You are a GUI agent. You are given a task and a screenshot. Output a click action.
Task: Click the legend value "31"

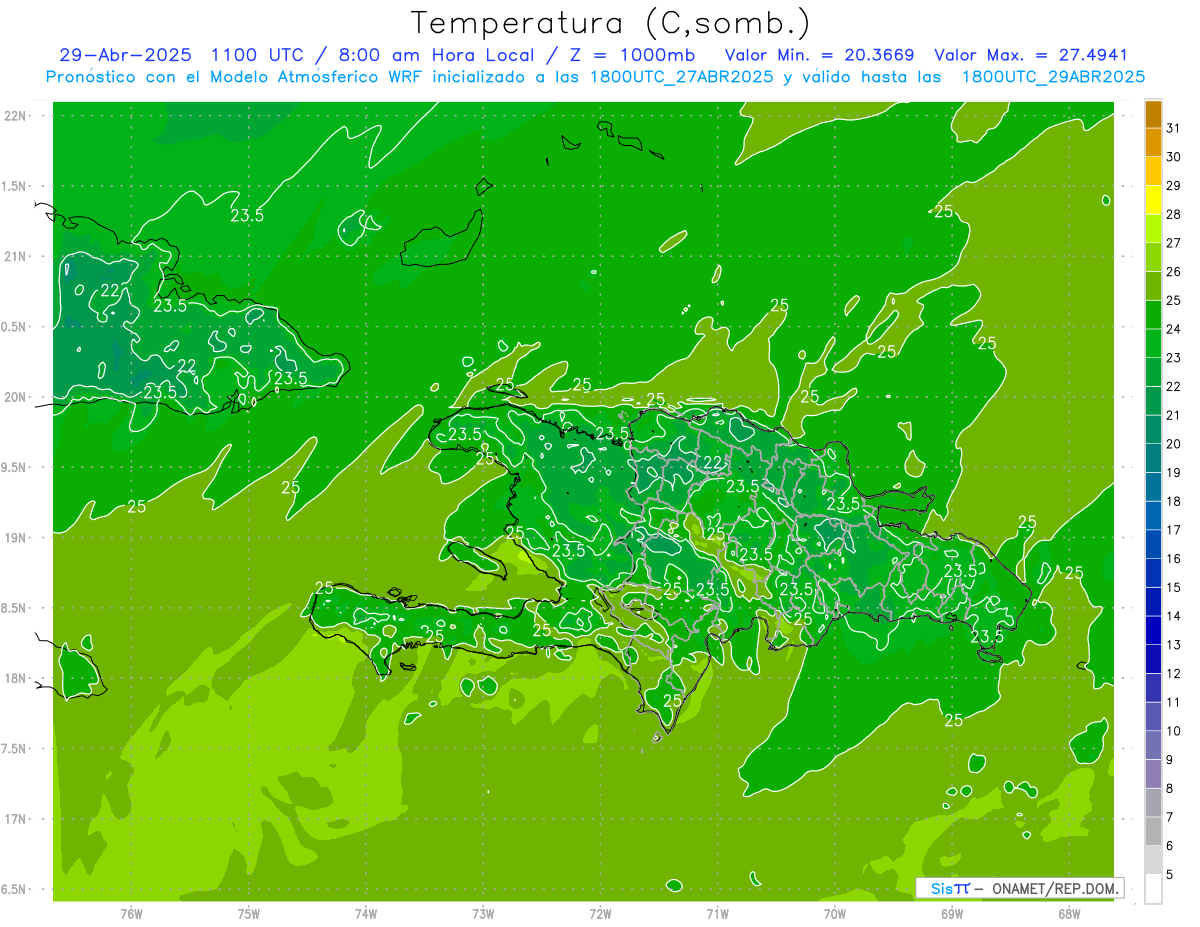[x=1173, y=128]
